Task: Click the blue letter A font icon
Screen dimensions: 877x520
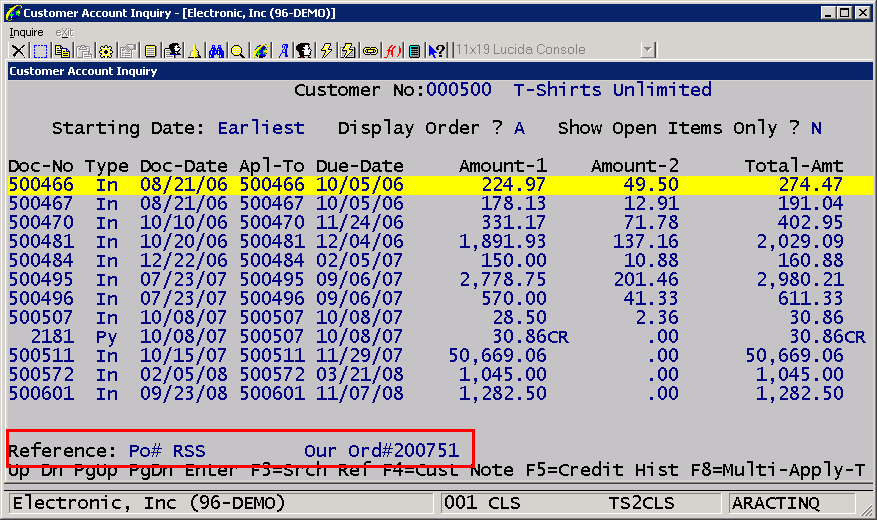Action: click(x=284, y=51)
